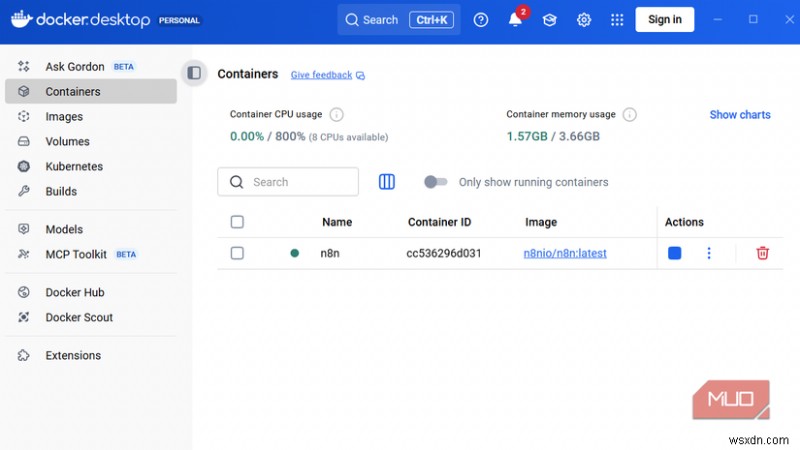Check the select-all containers checkbox
Viewport: 800px width, 450px height.
pyautogui.click(x=237, y=222)
